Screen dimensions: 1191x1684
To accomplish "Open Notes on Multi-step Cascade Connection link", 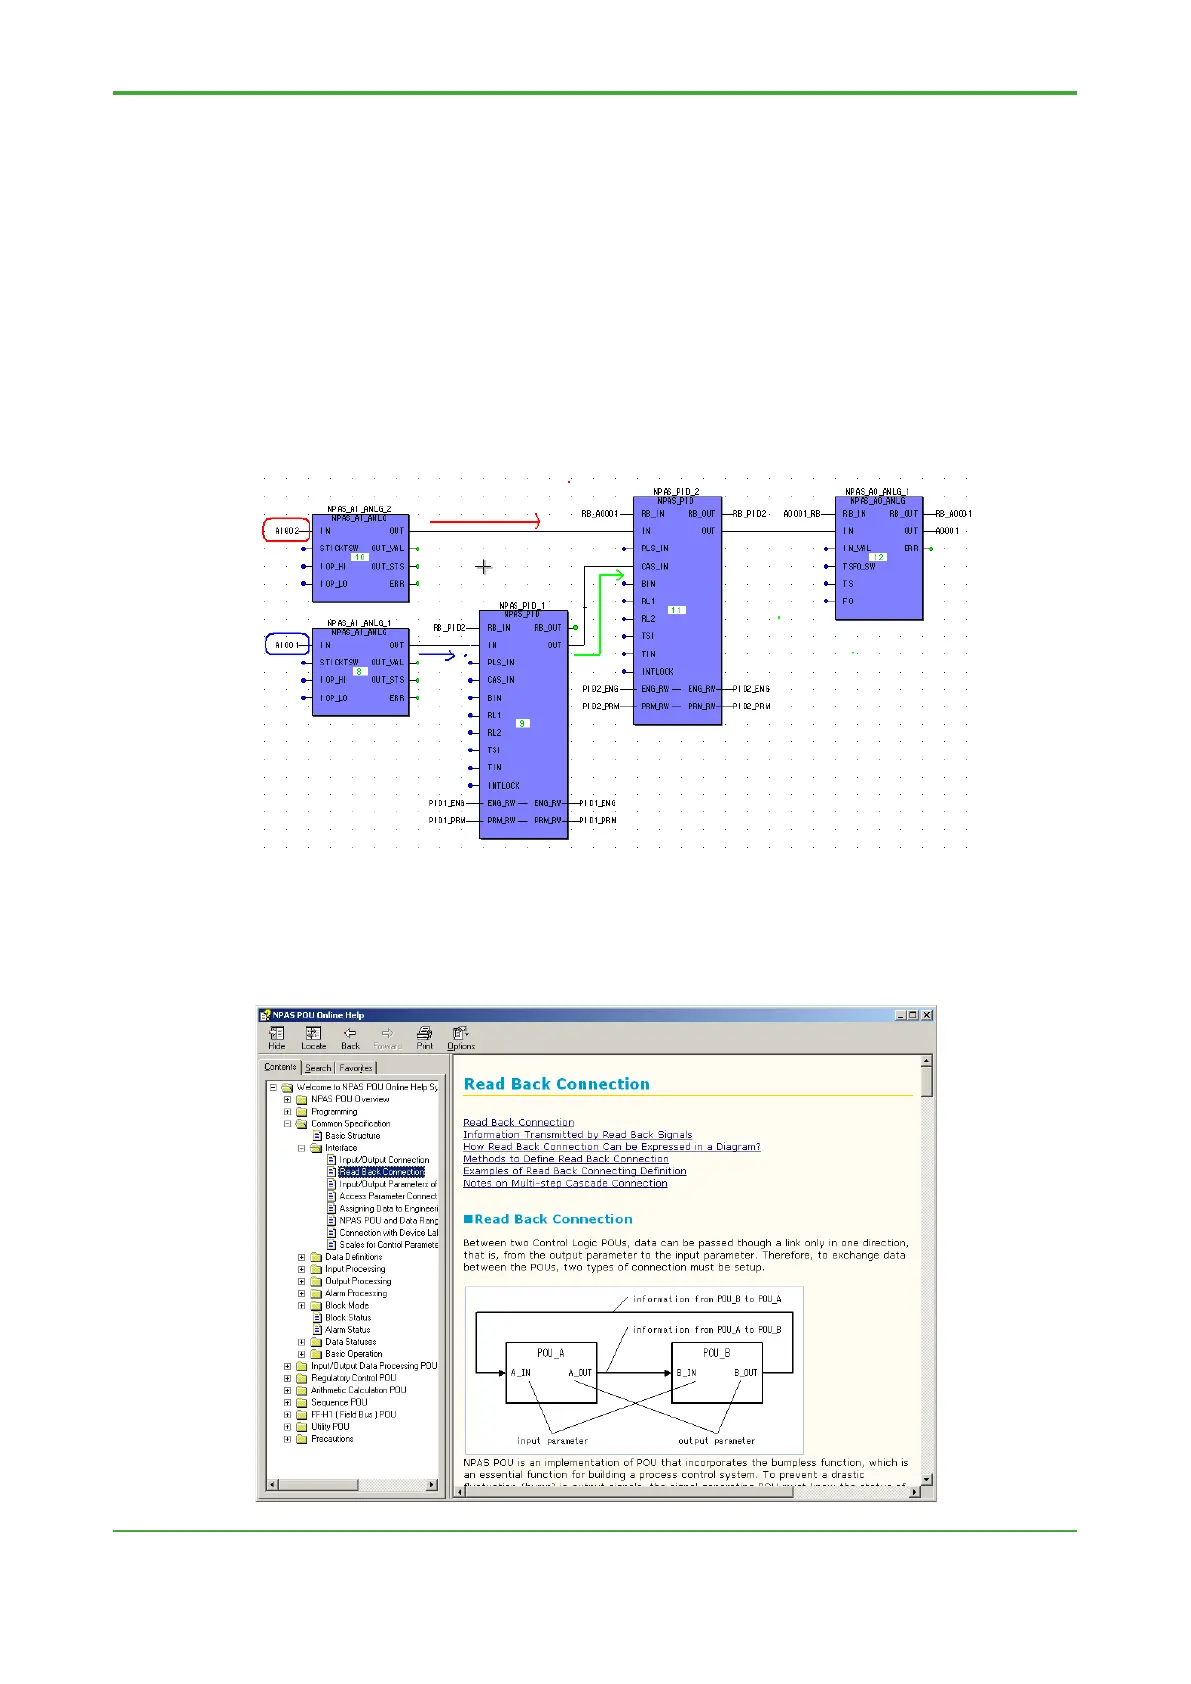I will pos(565,1183).
